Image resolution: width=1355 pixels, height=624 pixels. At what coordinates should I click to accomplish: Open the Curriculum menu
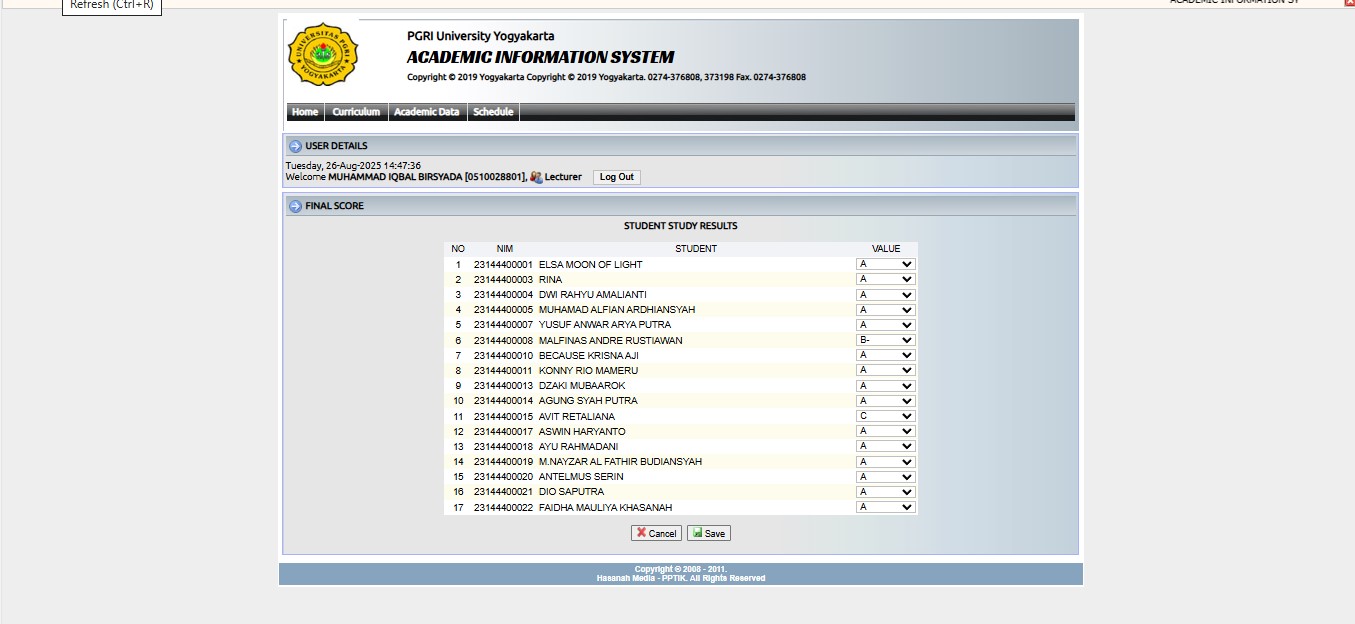point(356,112)
